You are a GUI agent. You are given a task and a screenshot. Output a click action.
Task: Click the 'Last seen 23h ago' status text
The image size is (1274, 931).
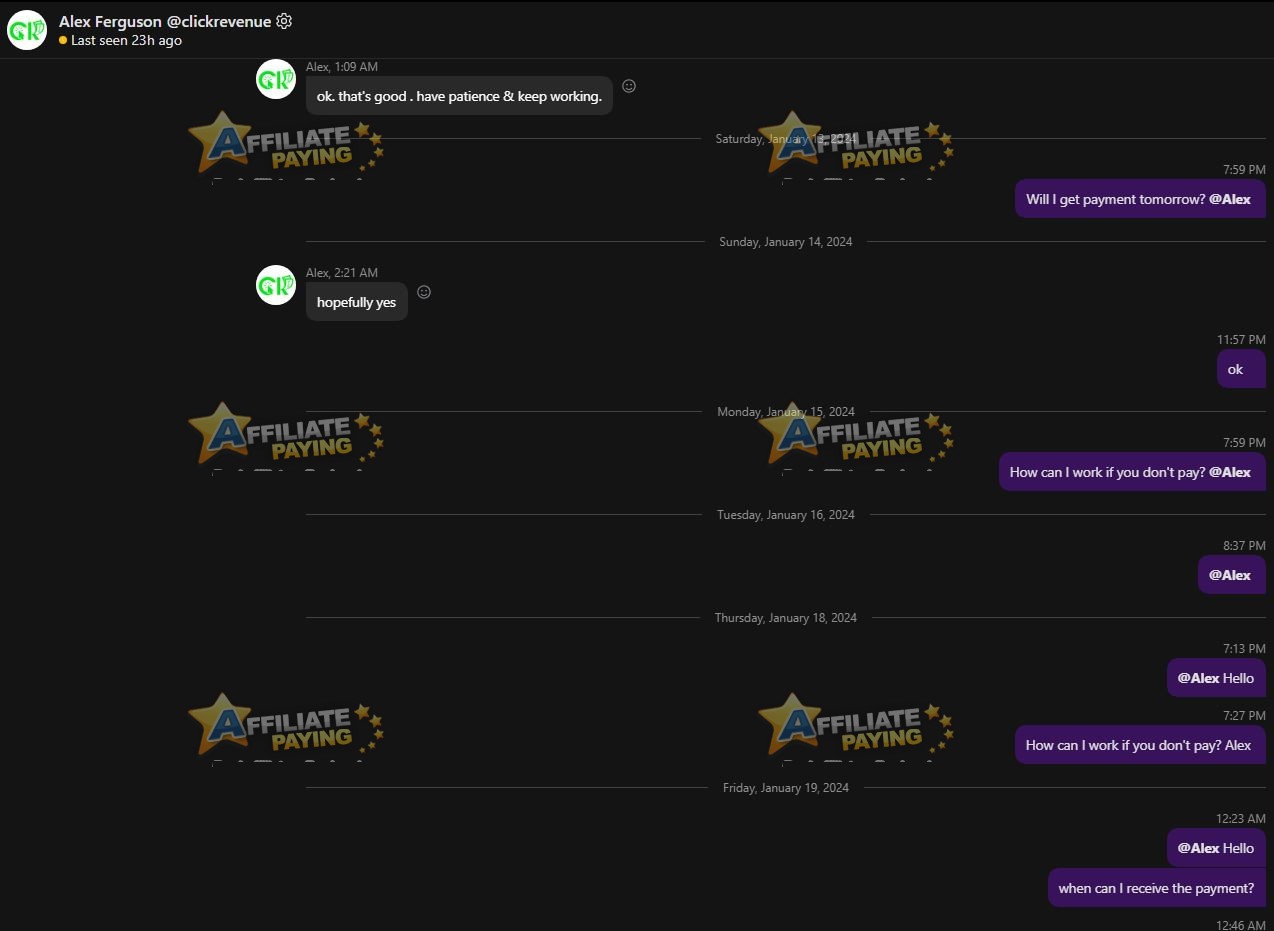click(126, 41)
